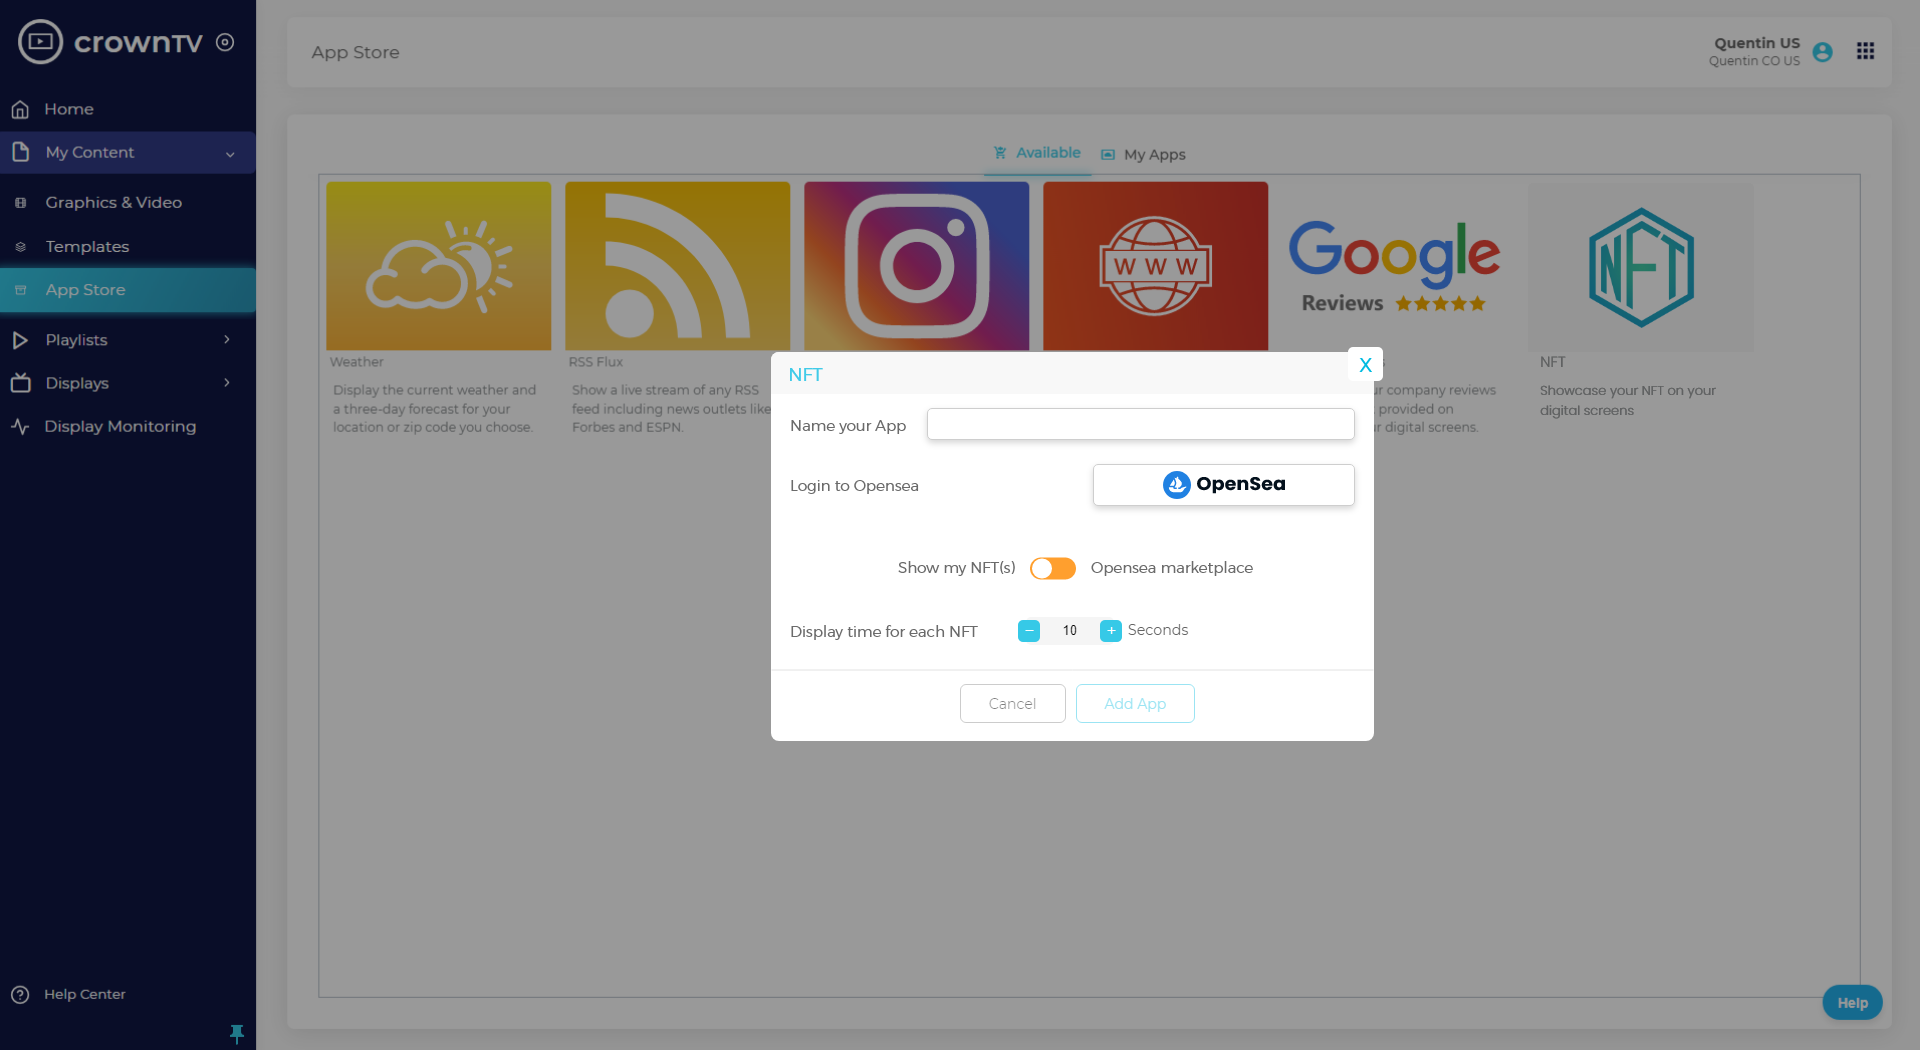Screen dimensions: 1920x1050
Task: Select the NFT app tile
Action: click(1641, 266)
